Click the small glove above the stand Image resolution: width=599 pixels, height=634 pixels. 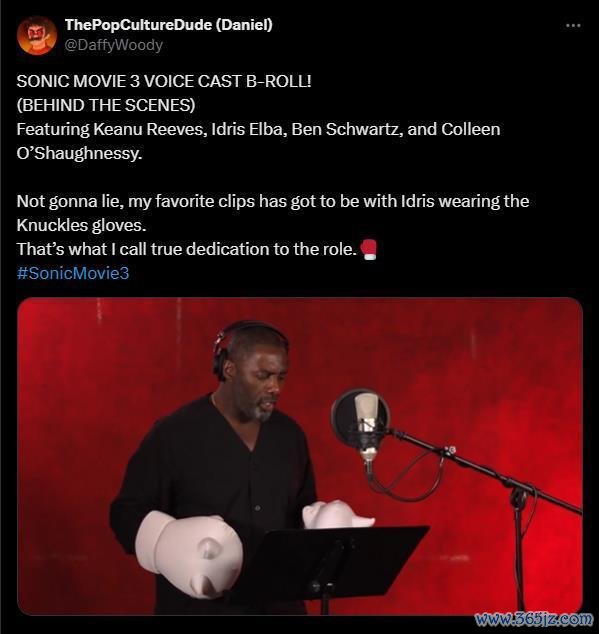pos(337,514)
